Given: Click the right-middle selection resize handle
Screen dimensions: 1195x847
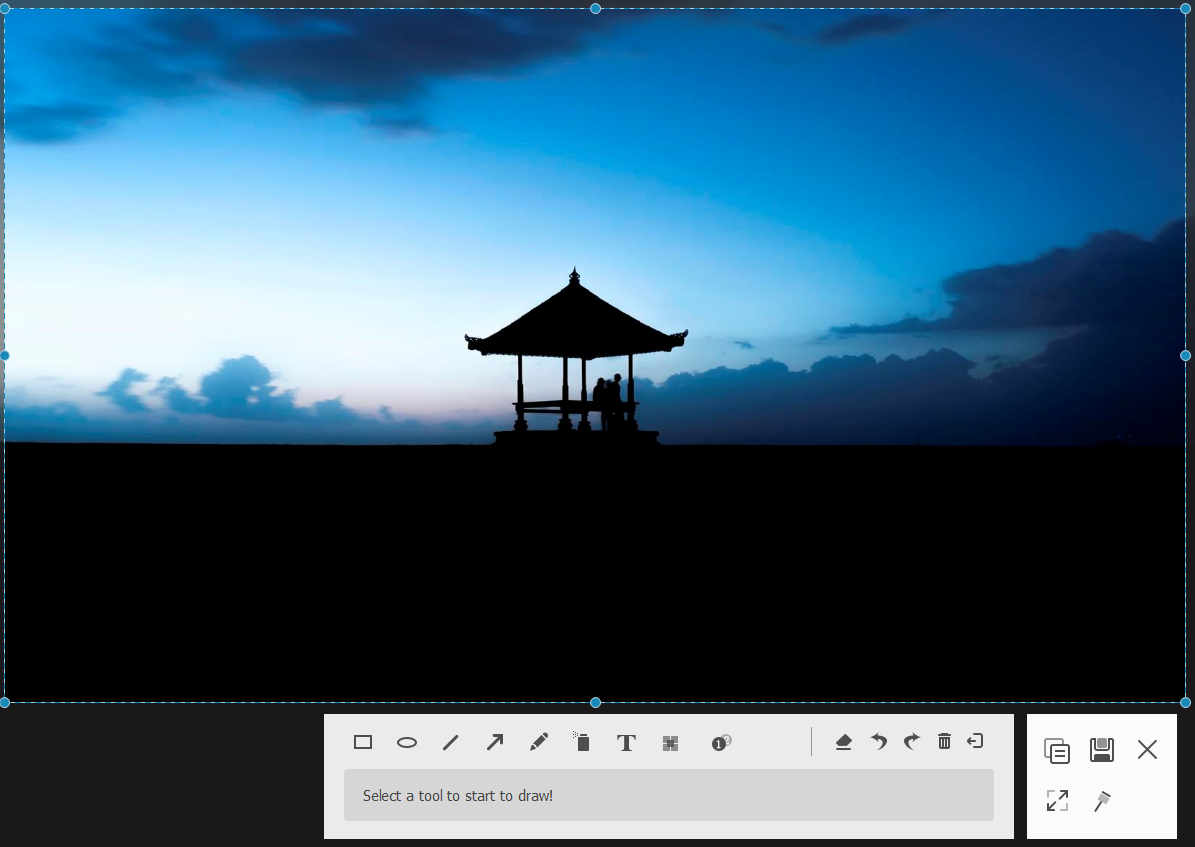Looking at the screenshot, I should point(1186,356).
